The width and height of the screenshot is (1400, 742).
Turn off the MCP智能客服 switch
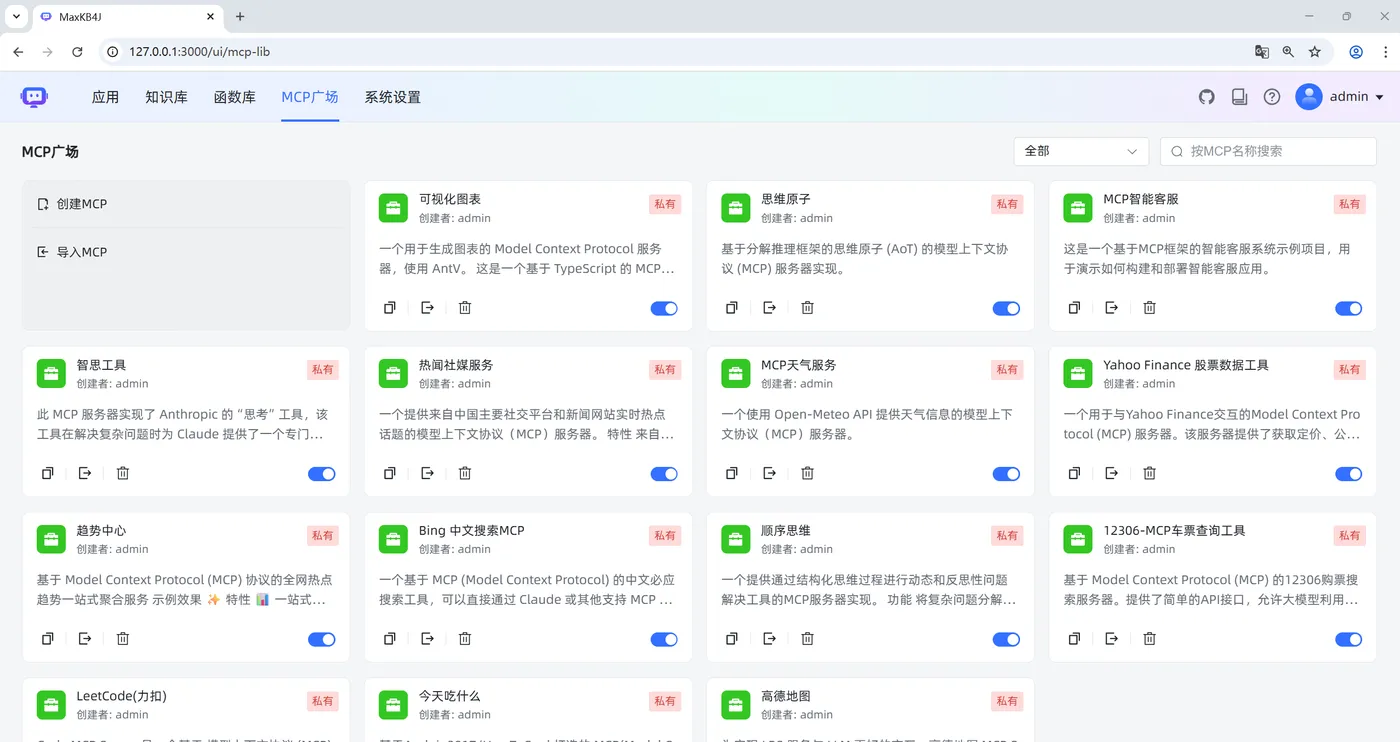tap(1348, 308)
